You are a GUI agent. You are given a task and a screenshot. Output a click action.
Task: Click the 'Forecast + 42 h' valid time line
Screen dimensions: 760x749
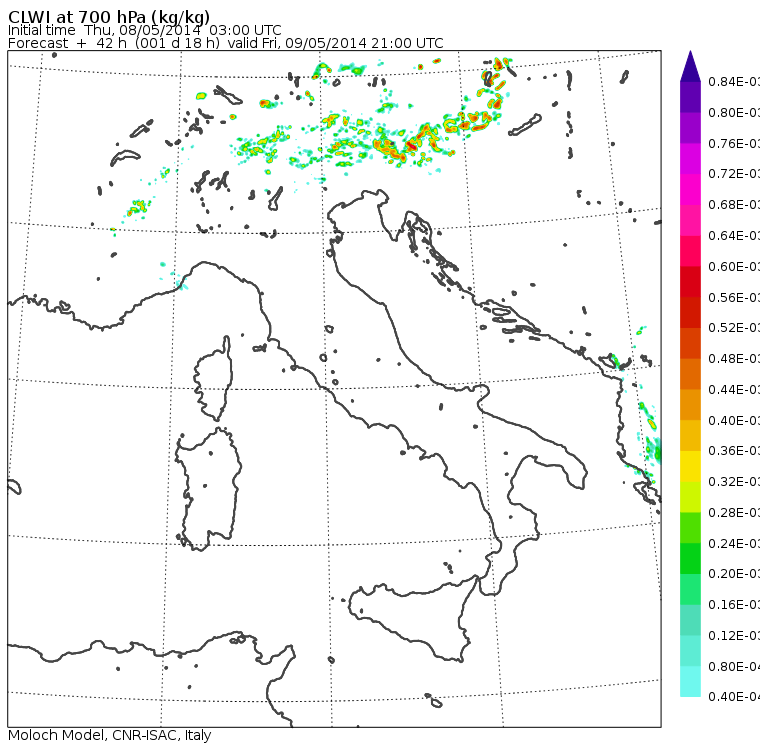(x=225, y=43)
